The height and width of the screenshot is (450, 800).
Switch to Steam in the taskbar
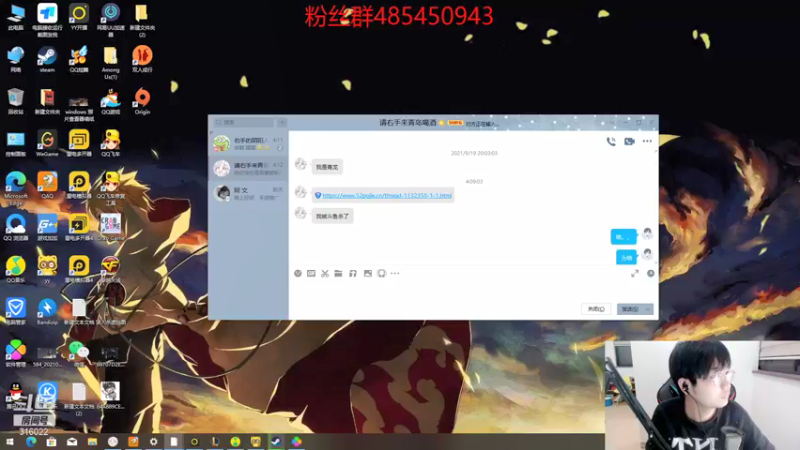pyautogui.click(x=276, y=441)
